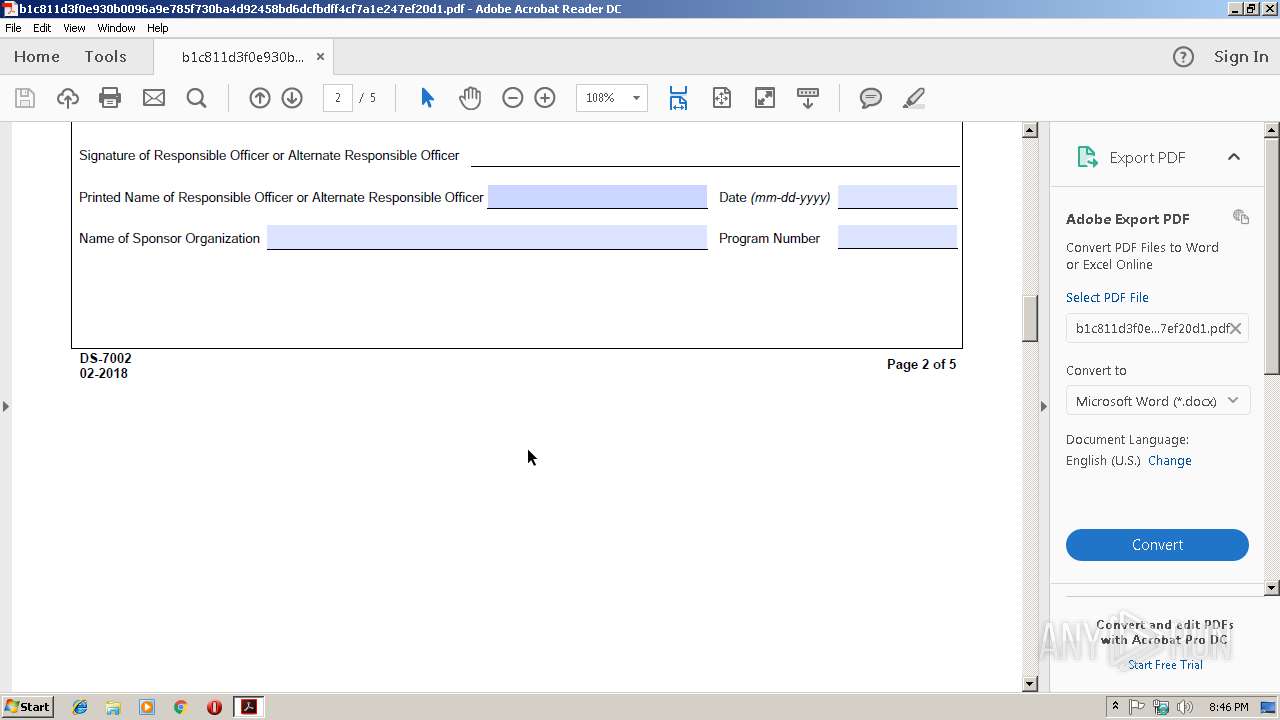Image resolution: width=1280 pixels, height=720 pixels.
Task: Go to previous page arrow
Action: pyautogui.click(x=260, y=98)
